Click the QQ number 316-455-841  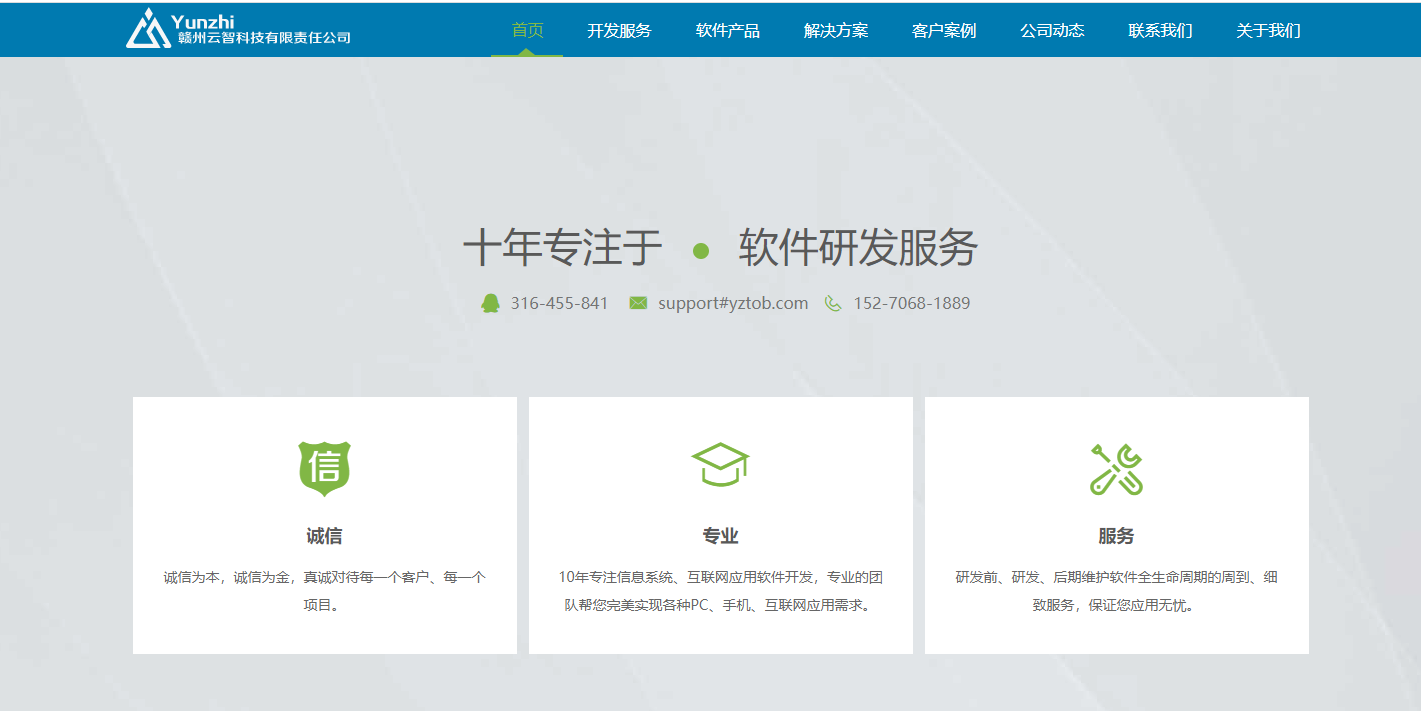[559, 303]
